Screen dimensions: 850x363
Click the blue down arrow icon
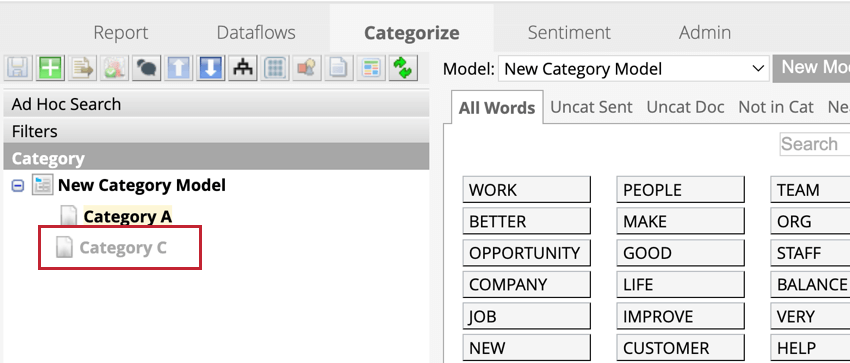click(x=210, y=68)
